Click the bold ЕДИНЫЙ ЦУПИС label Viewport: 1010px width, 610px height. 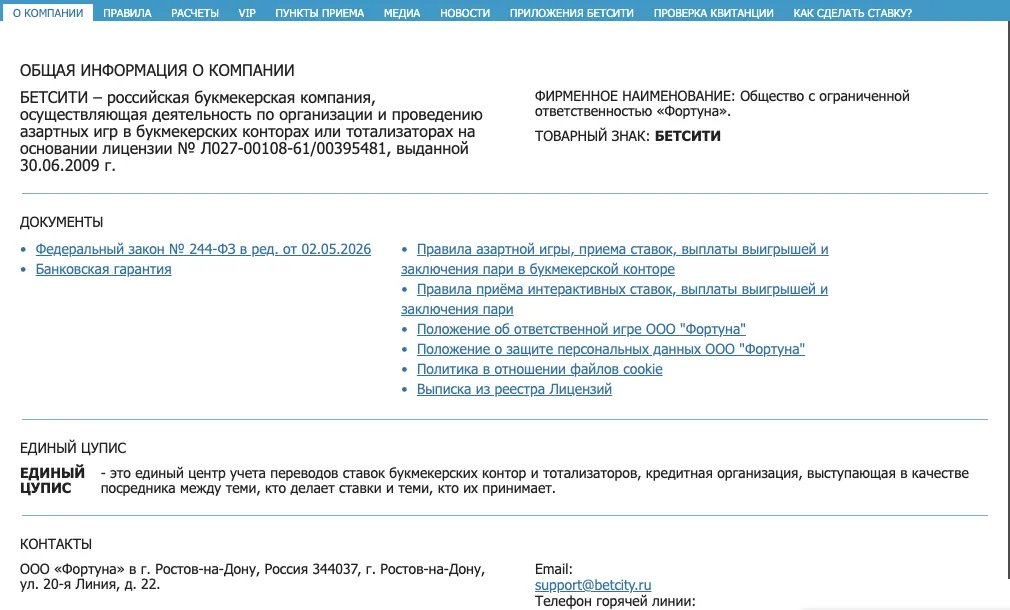point(52,481)
